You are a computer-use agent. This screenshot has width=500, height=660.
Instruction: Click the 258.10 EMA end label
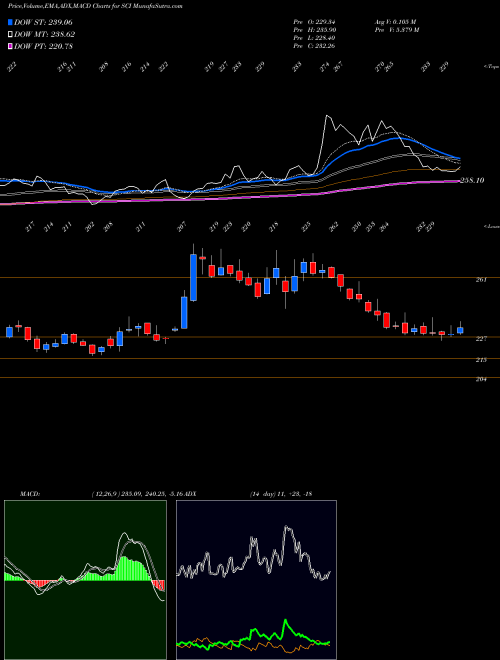472,180
